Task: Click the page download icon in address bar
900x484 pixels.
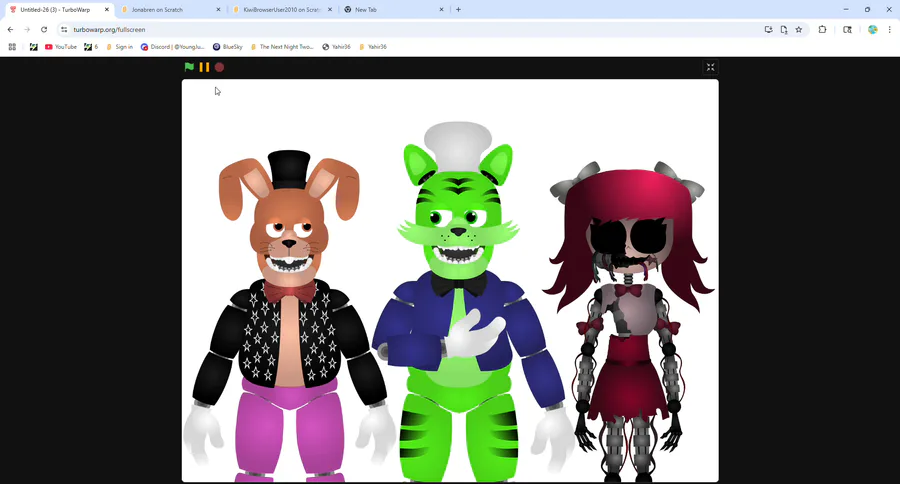Action: click(x=783, y=29)
